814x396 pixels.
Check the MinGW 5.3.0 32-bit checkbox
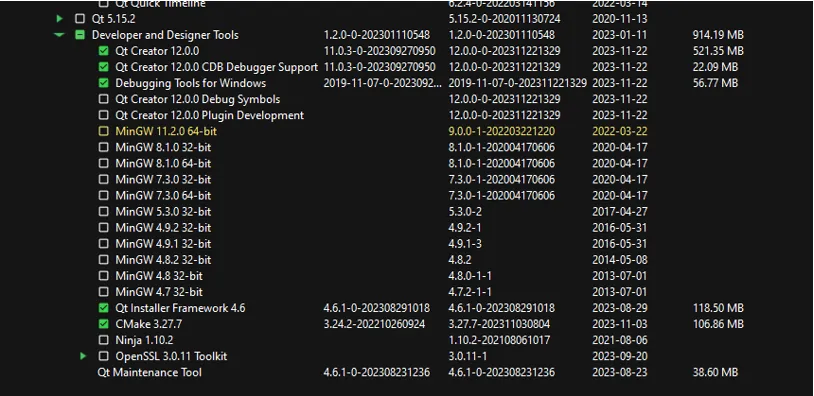pos(104,212)
